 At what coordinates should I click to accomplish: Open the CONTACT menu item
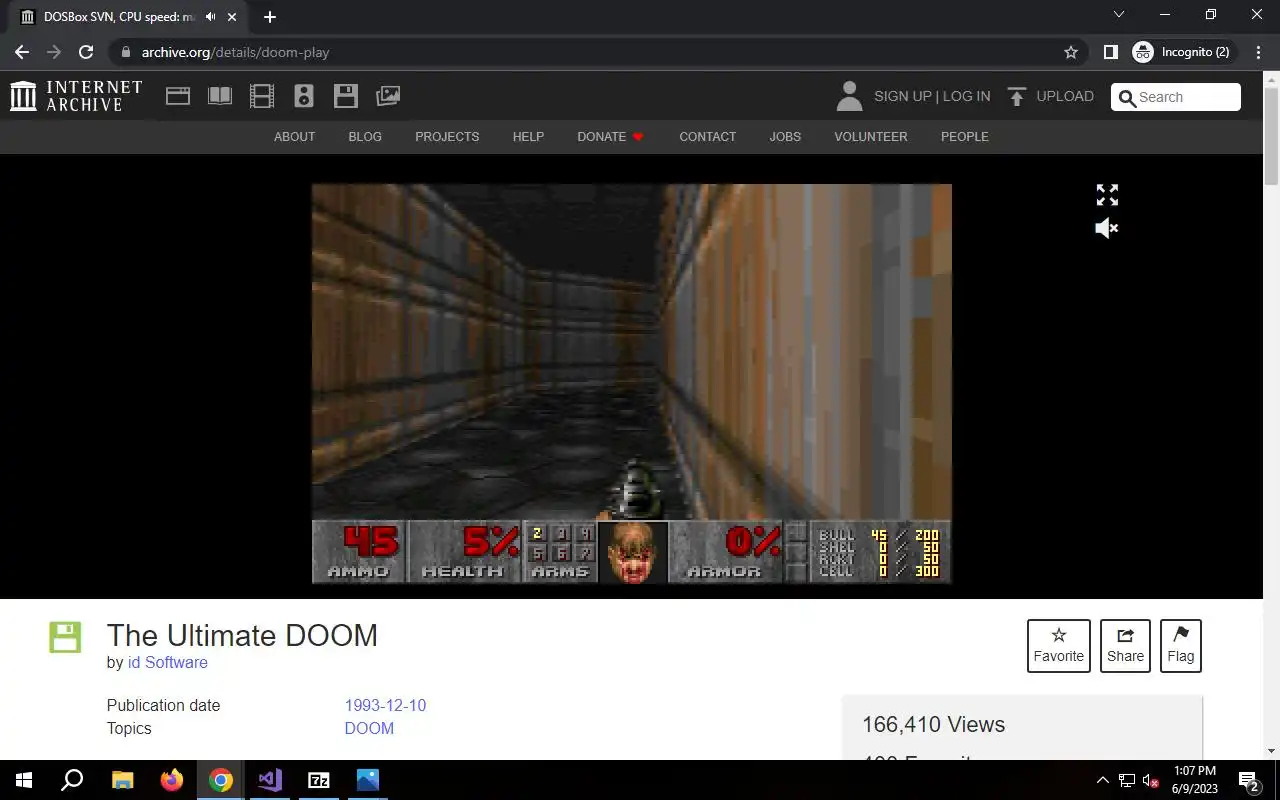(707, 136)
